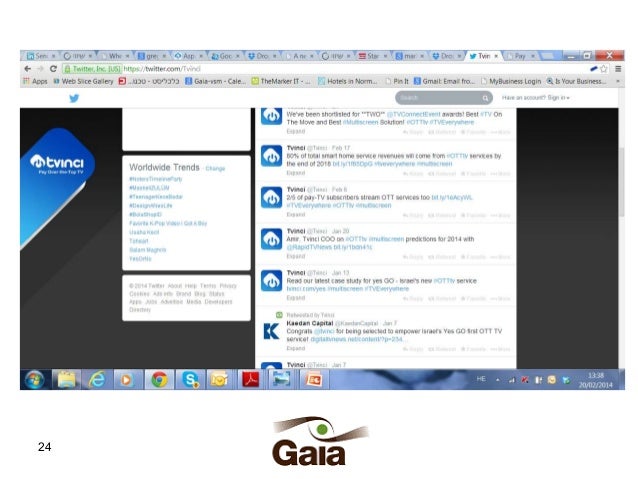Click the browser forward arrow
This screenshot has height=479, width=638.
(40, 69)
